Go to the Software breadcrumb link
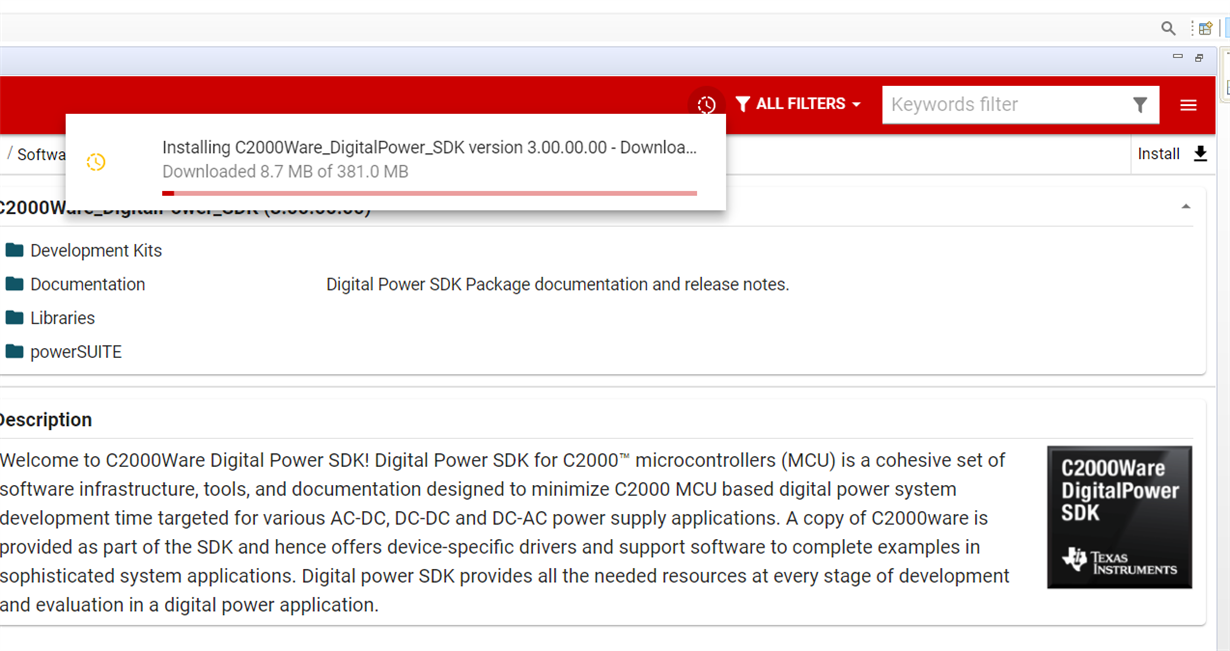Screen dimensions: 1230x651 click(41, 154)
